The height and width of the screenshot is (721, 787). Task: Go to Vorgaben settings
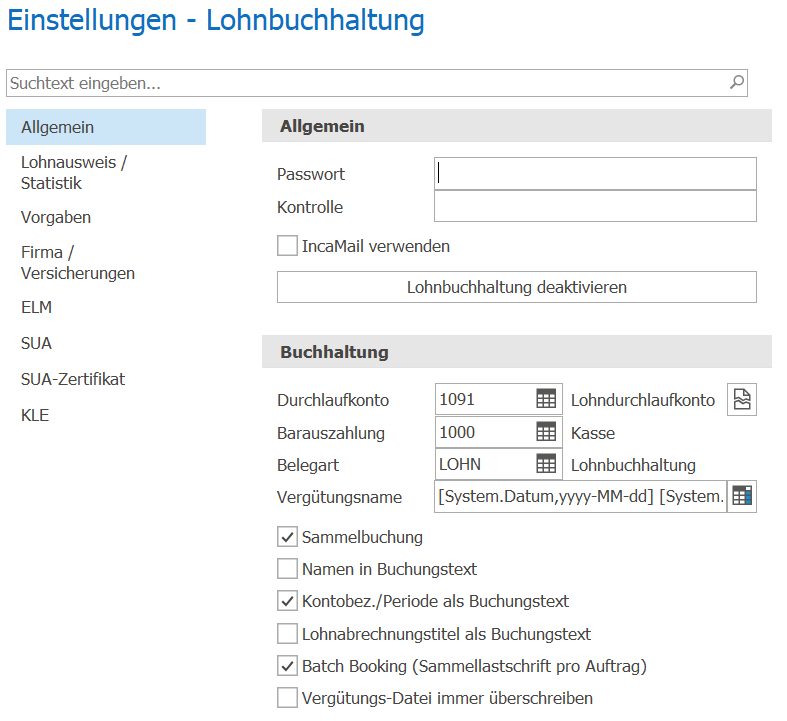[56, 217]
